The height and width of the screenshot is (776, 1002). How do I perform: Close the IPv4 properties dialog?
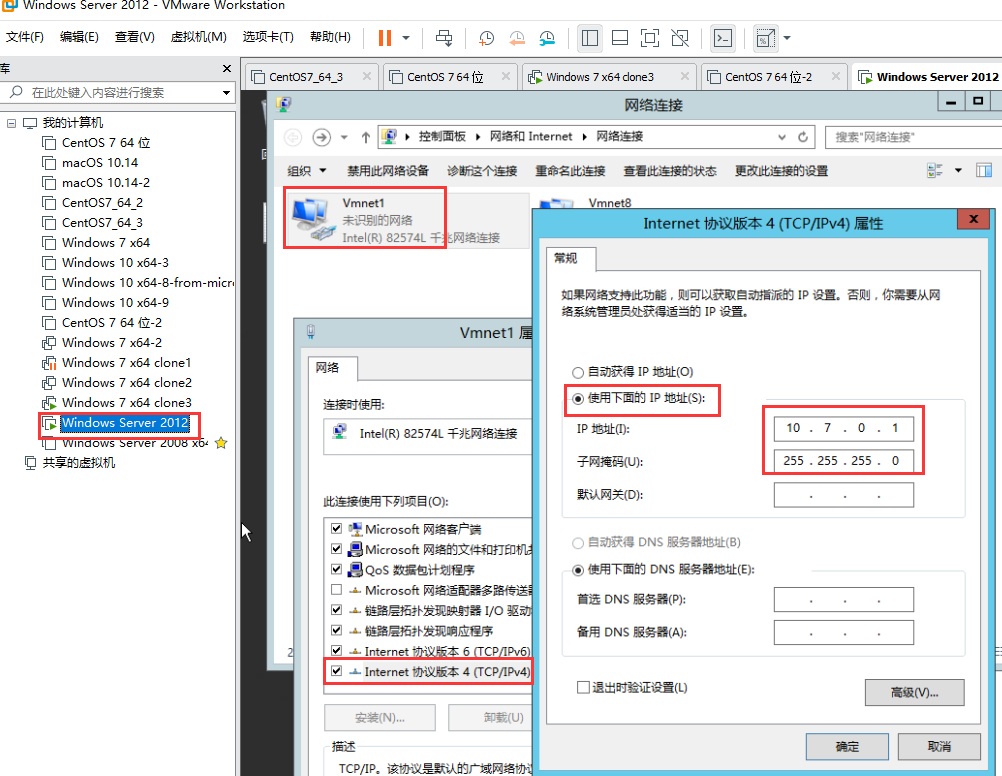[x=974, y=219]
